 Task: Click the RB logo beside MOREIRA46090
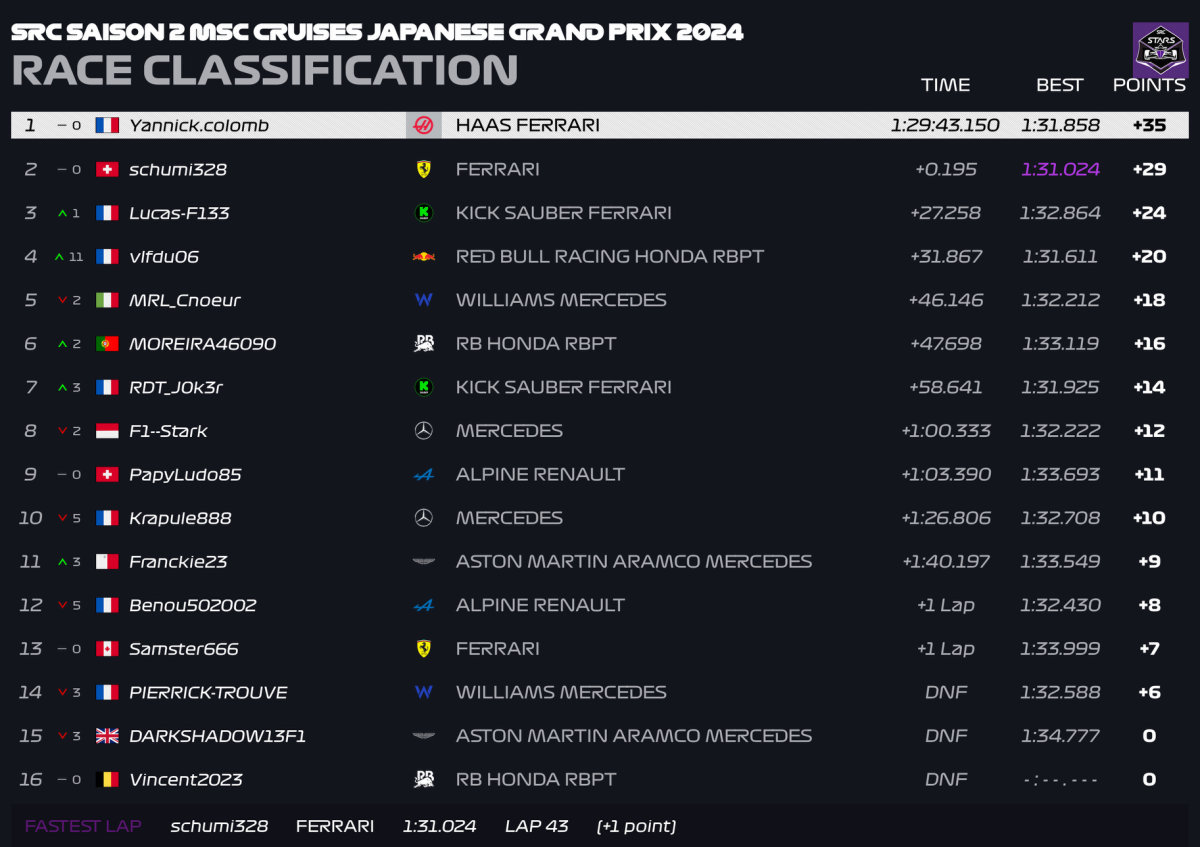(423, 344)
